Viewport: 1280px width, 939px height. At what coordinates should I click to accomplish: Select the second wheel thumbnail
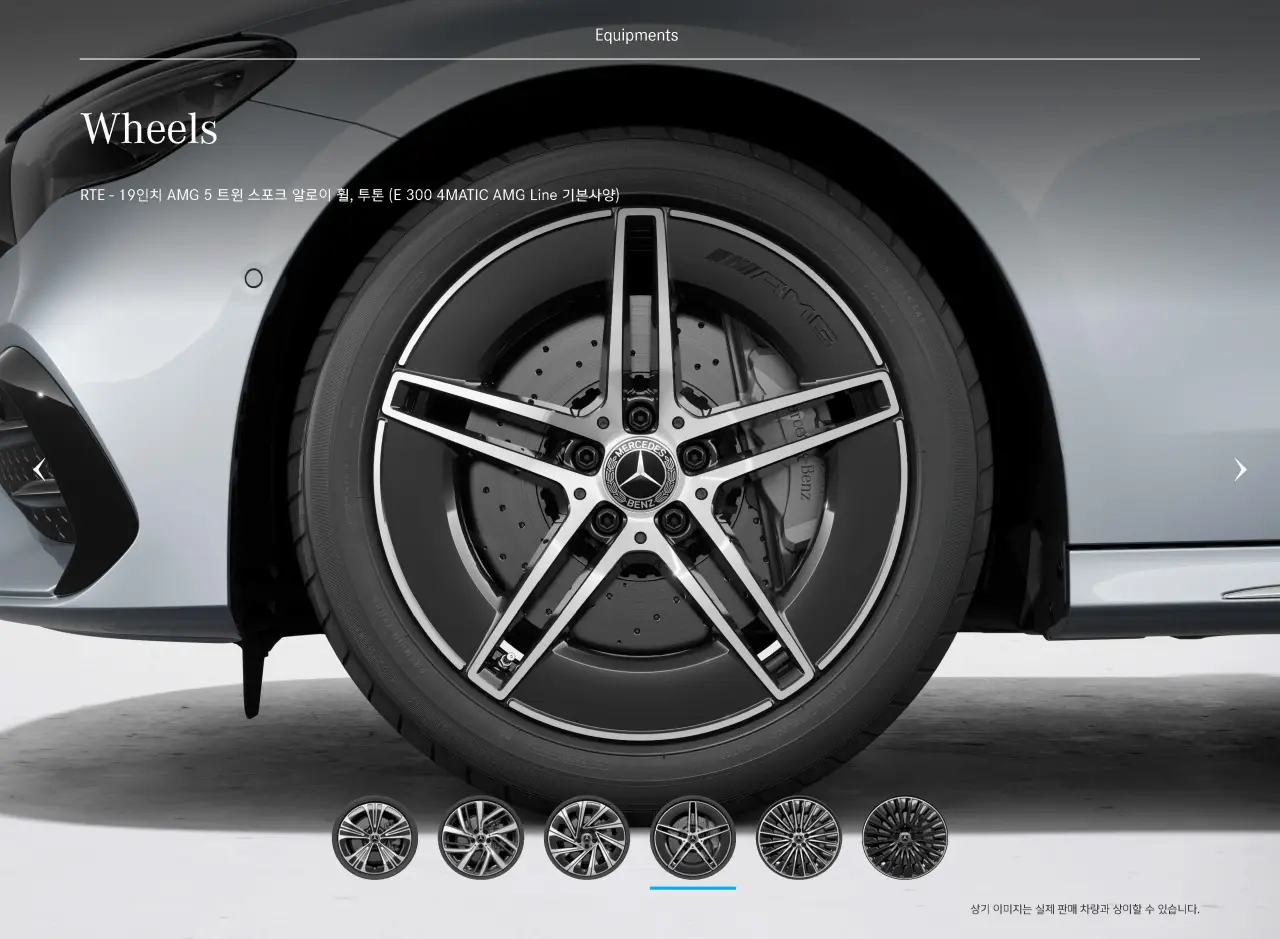(x=481, y=837)
